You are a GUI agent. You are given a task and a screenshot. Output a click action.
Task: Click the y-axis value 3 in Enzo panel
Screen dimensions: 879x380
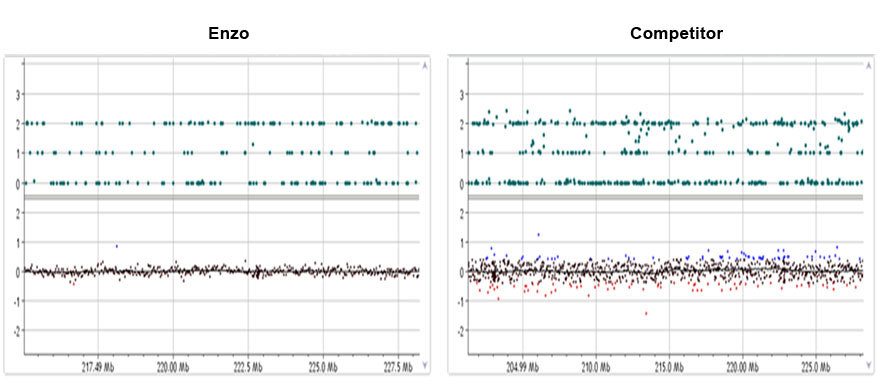point(17,94)
